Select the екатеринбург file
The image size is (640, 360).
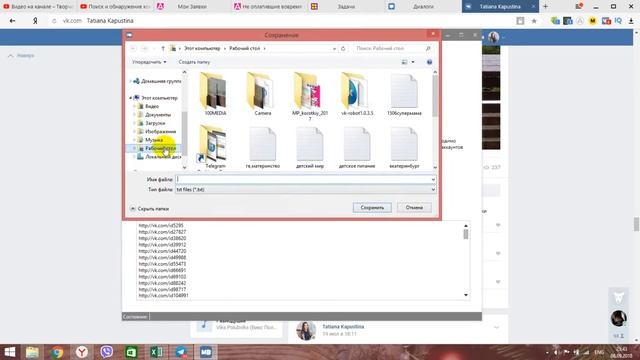coord(404,148)
